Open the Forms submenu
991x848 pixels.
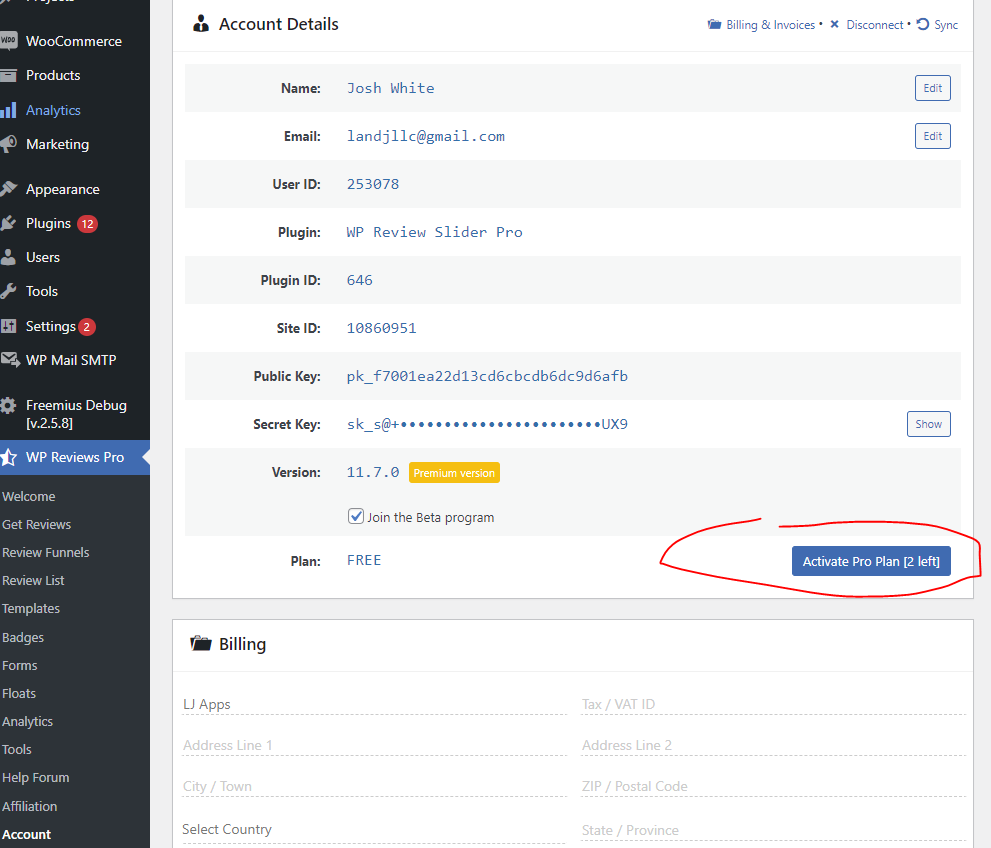coord(20,665)
